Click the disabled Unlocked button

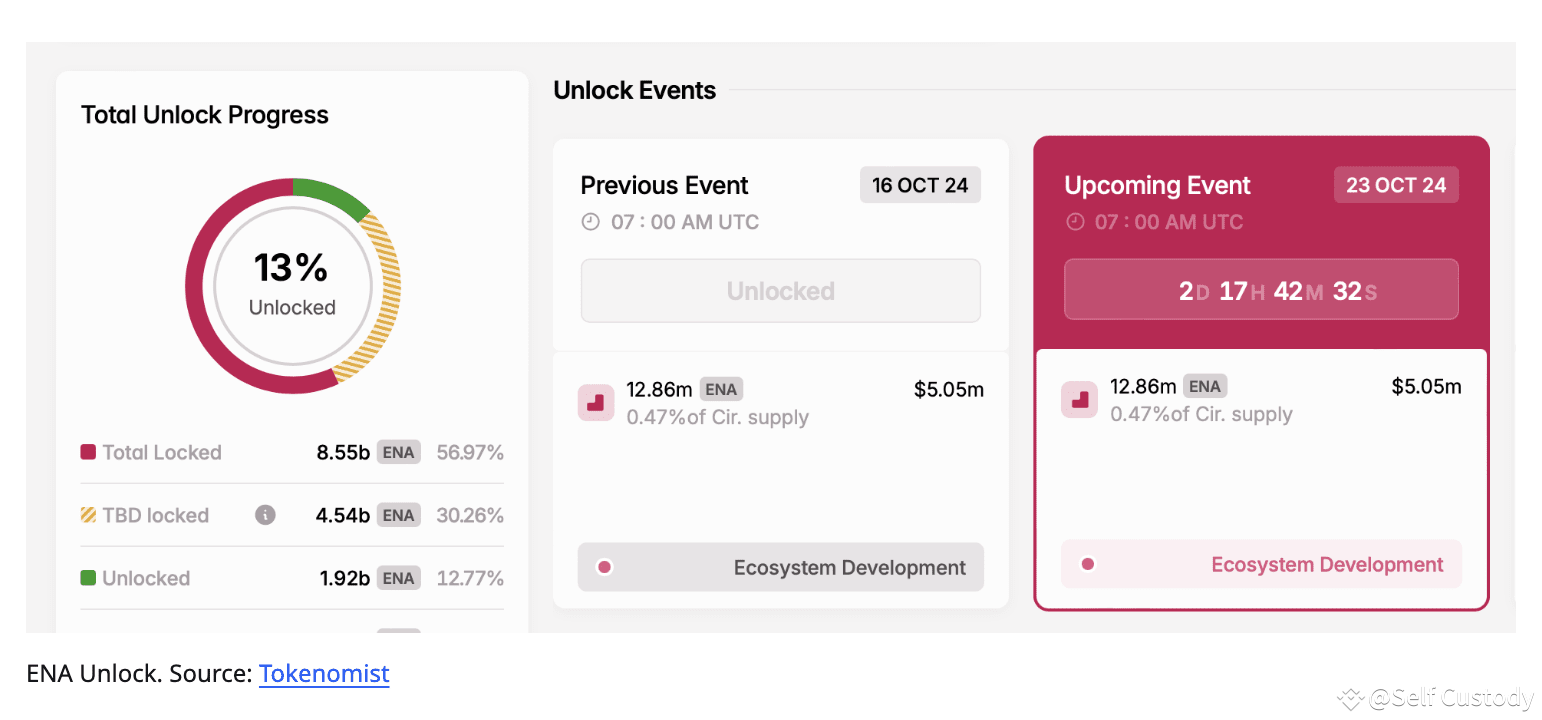(781, 291)
